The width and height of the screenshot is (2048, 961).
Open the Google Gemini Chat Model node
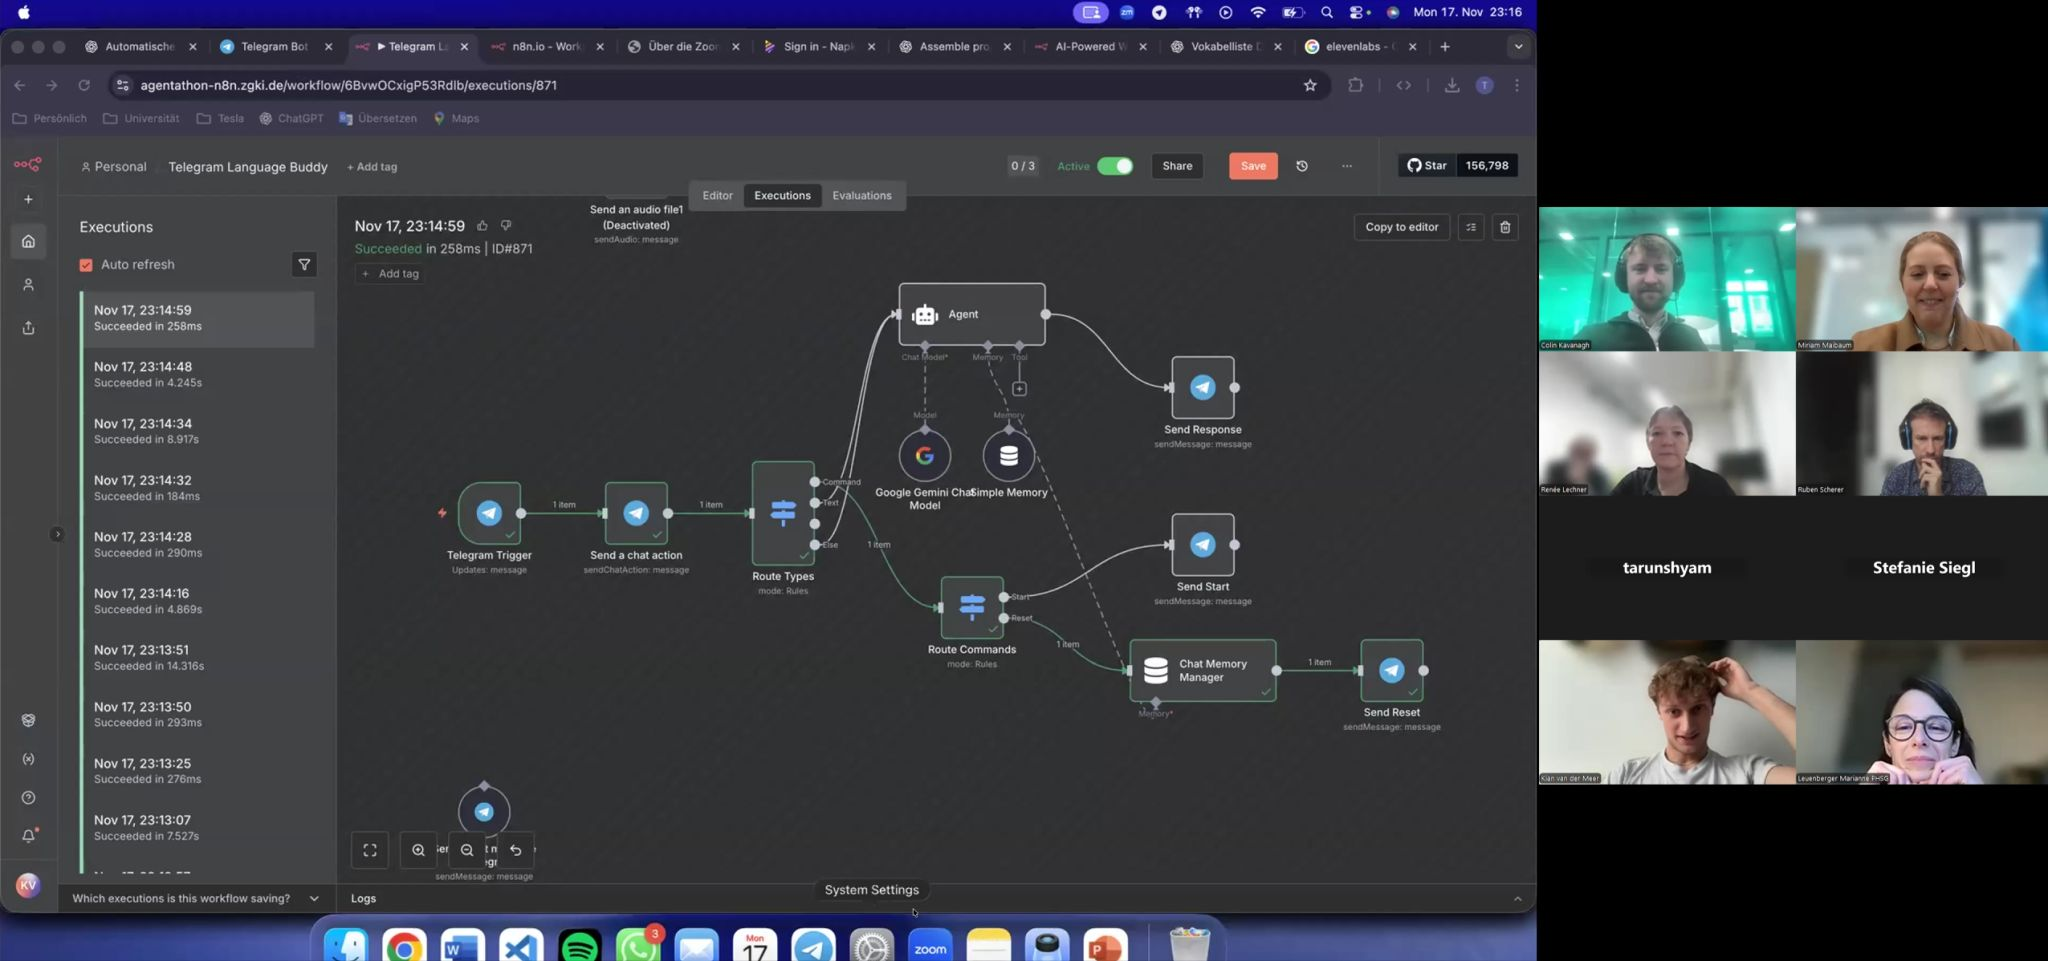click(924, 456)
